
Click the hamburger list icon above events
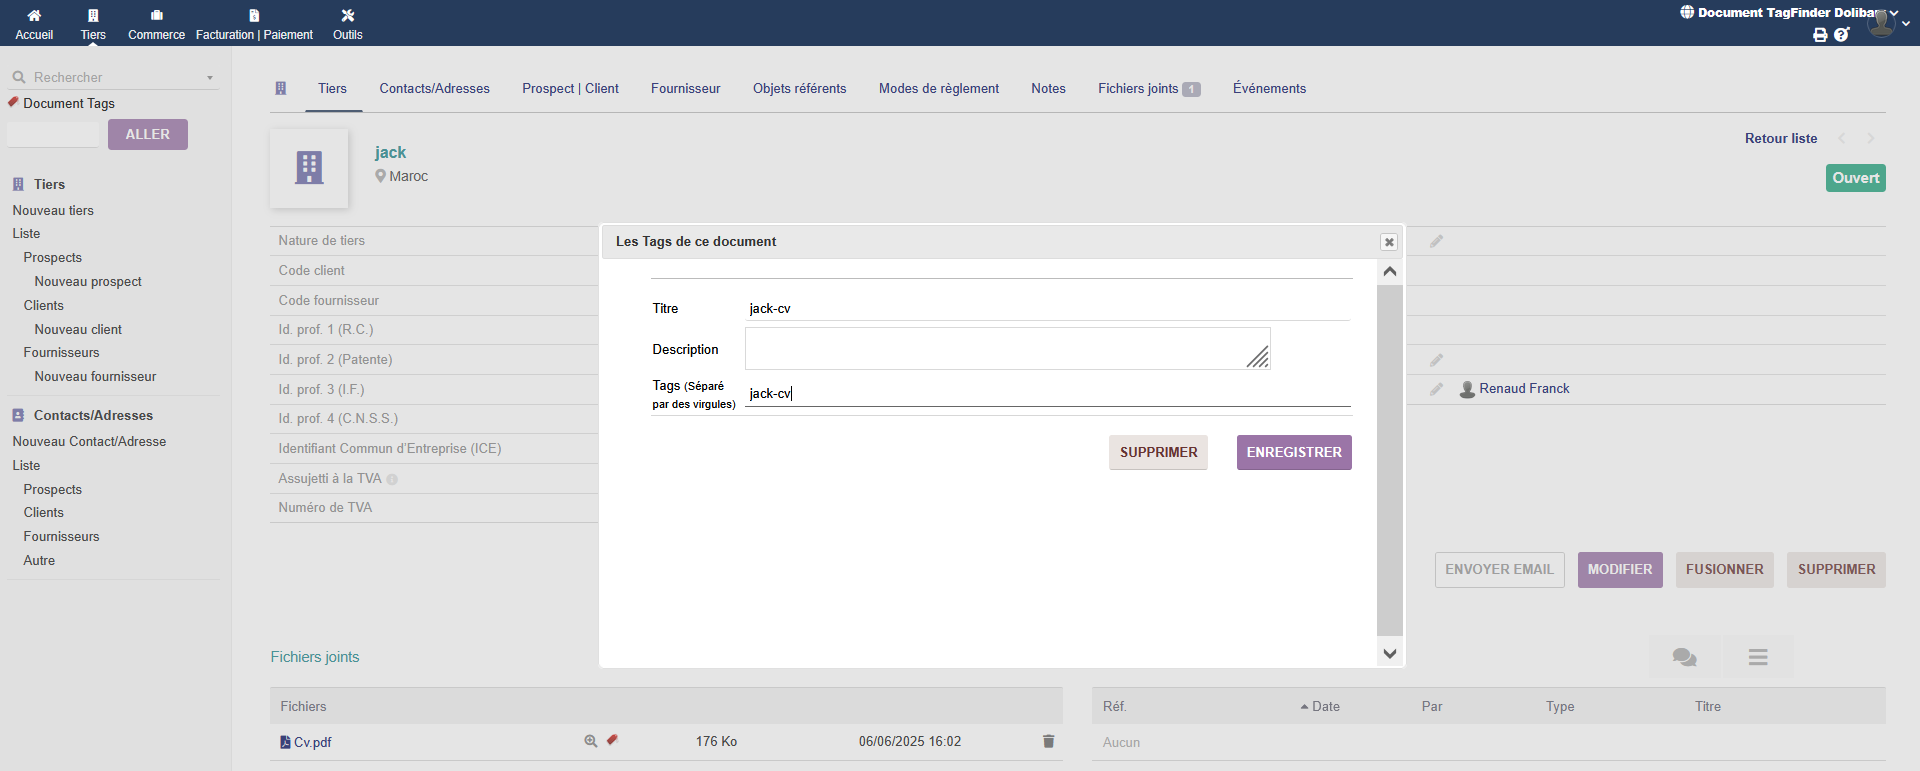[1758, 657]
